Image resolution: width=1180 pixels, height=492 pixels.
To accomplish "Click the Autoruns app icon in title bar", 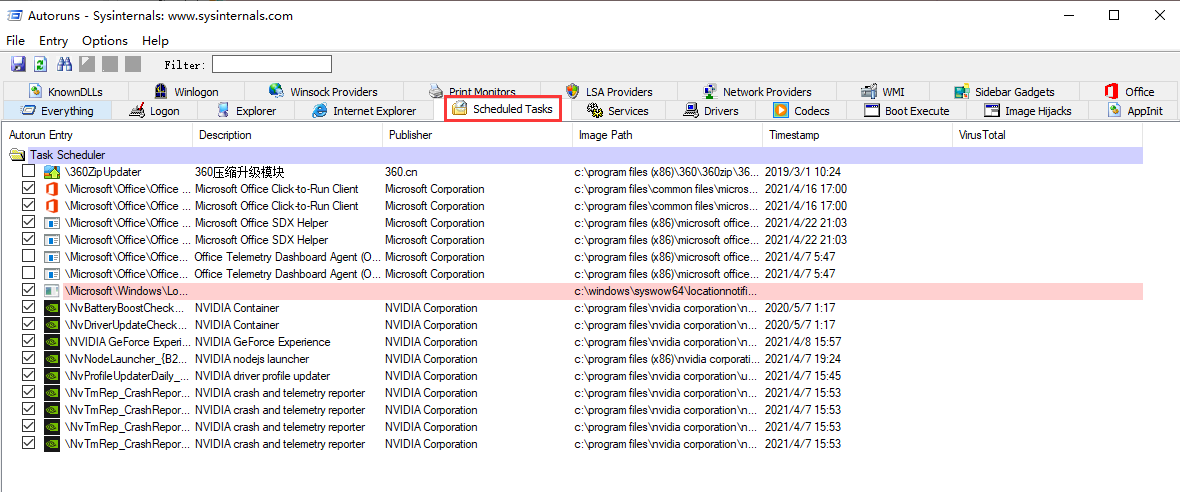I will click(14, 15).
